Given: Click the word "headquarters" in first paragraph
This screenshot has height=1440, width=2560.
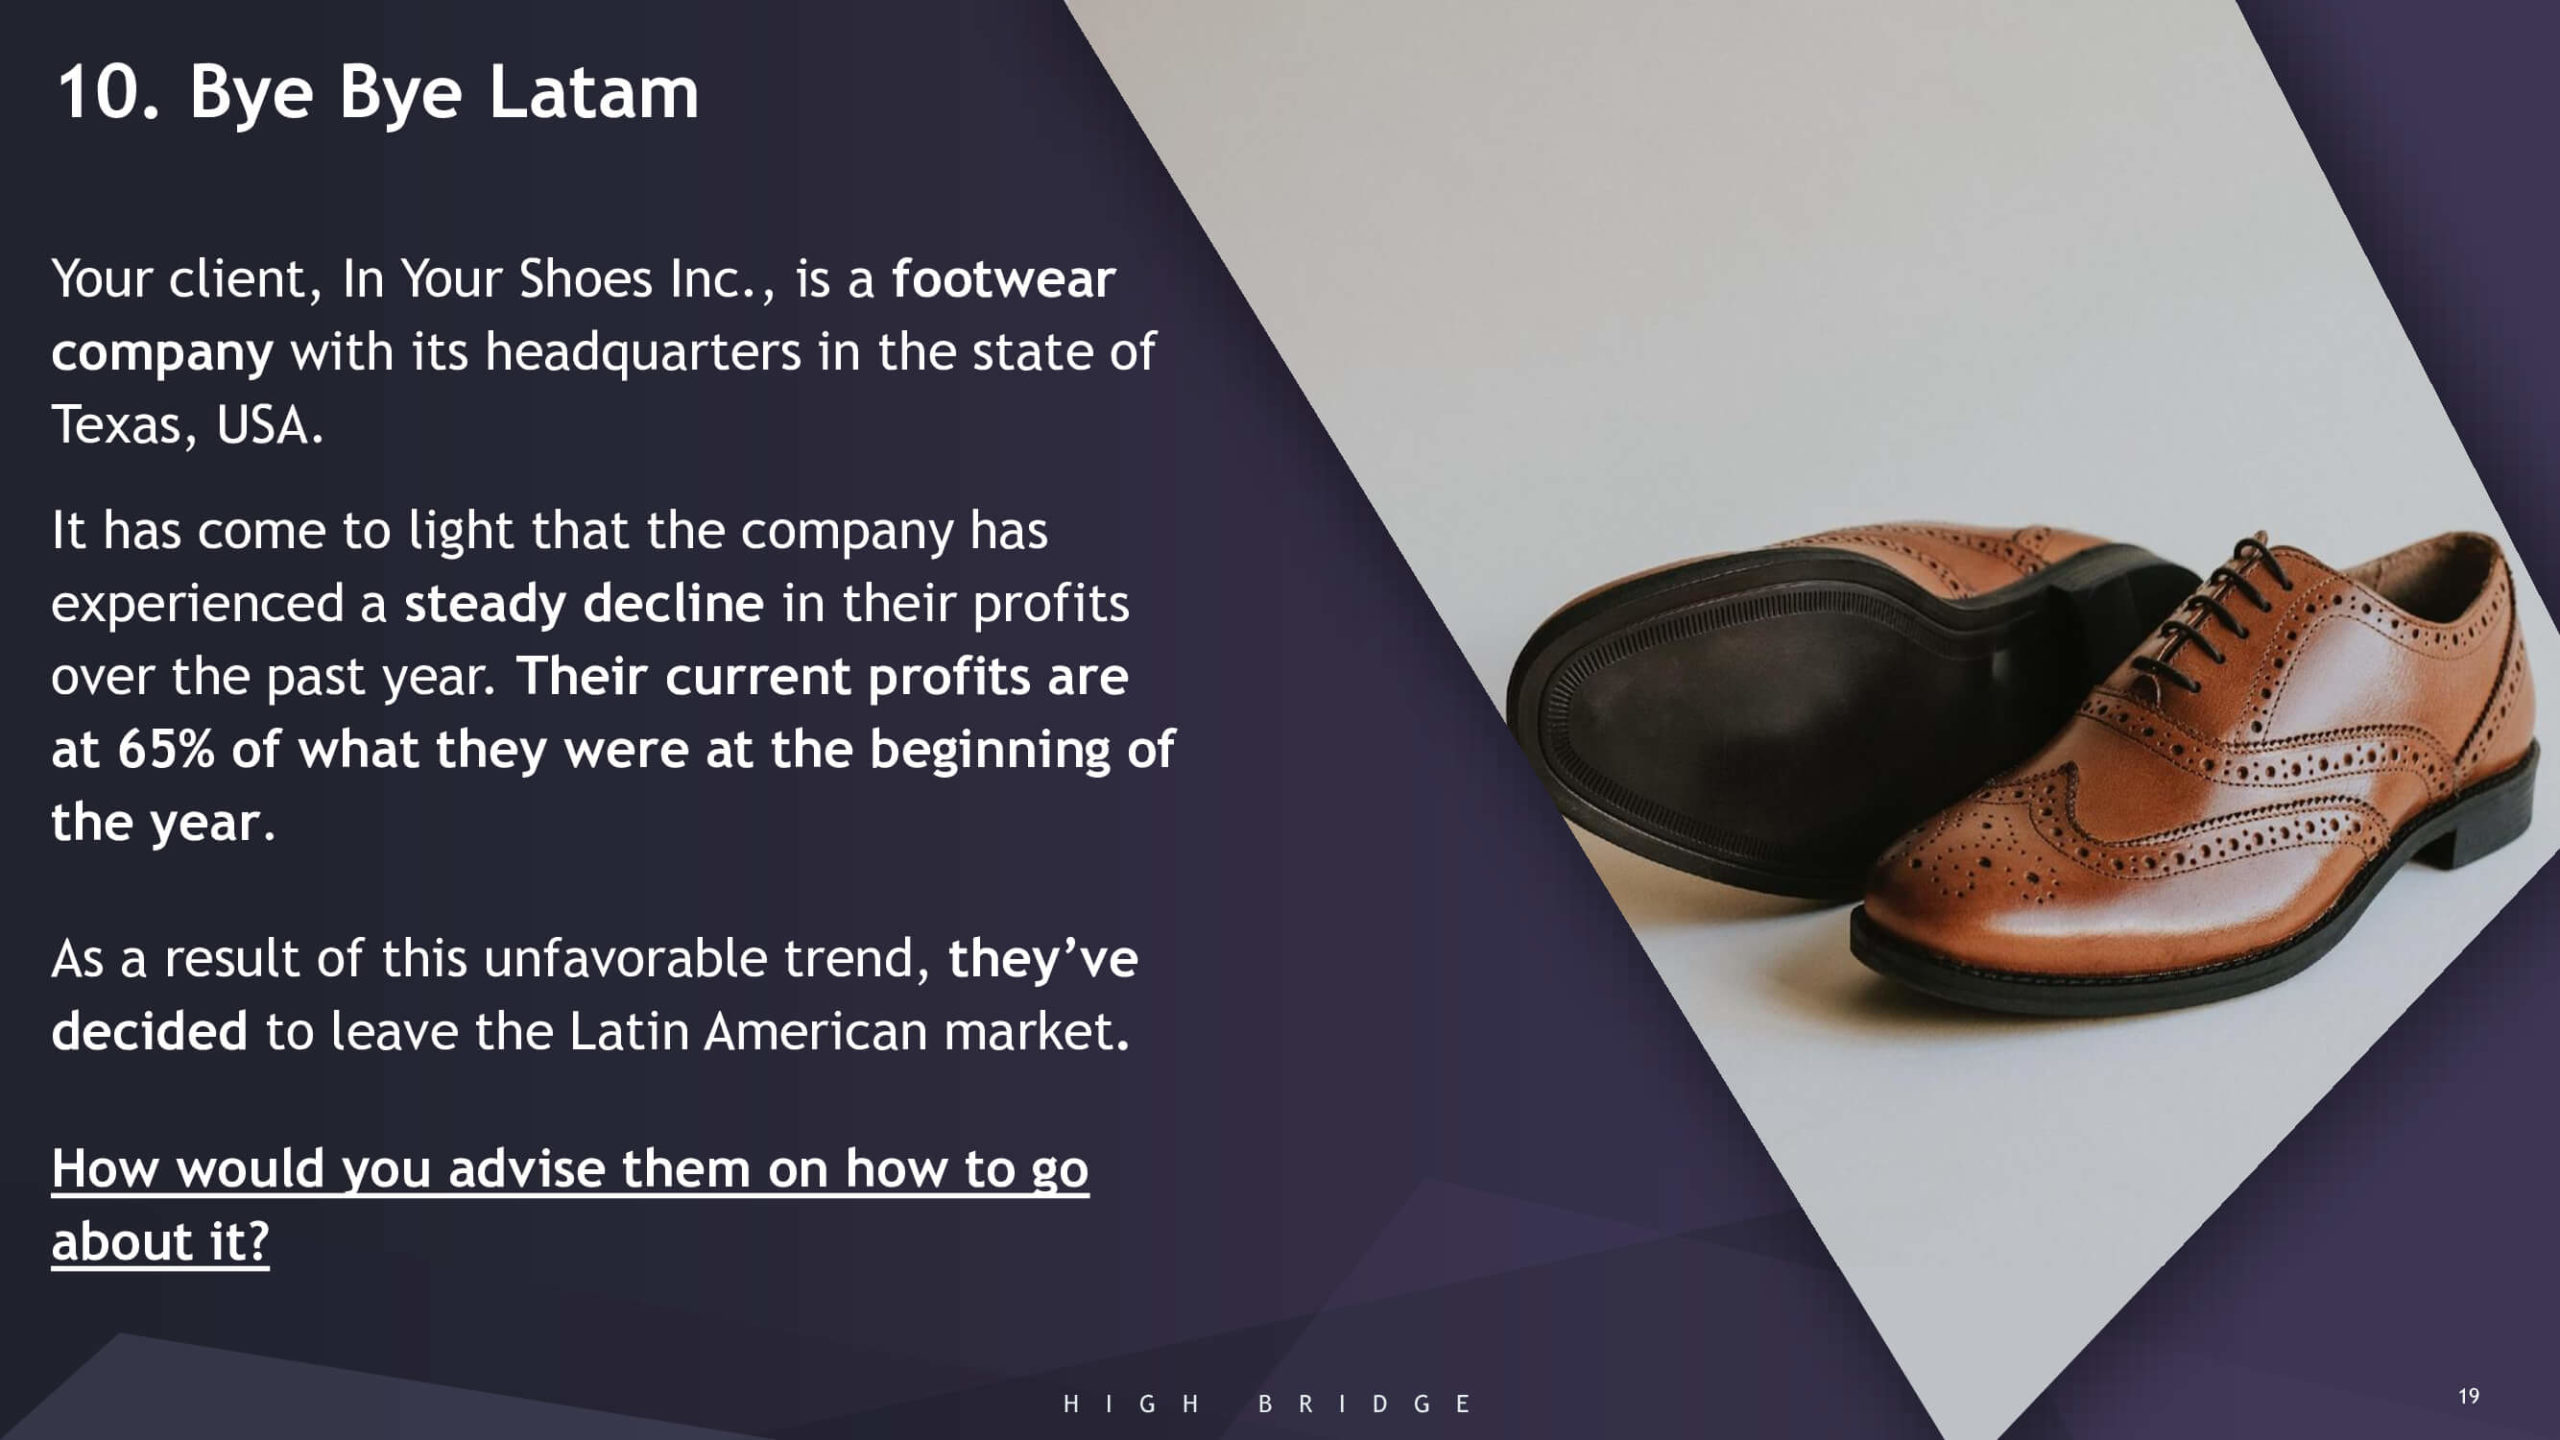Looking at the screenshot, I should [643, 352].
